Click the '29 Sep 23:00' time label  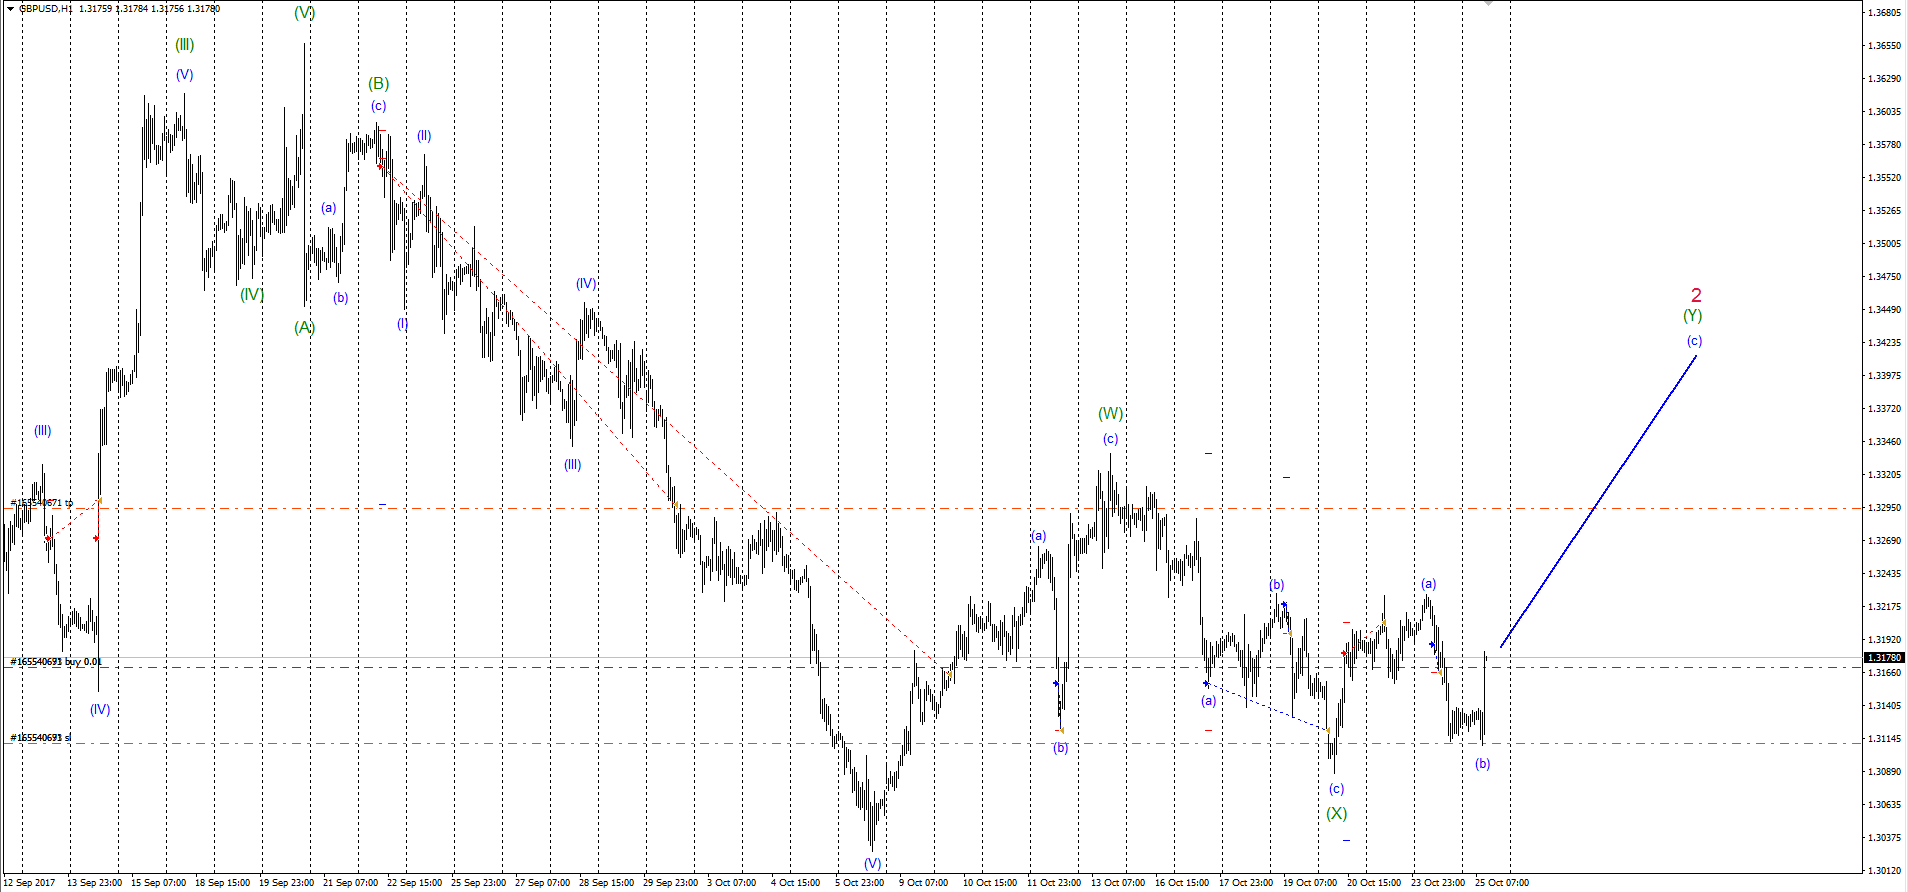click(670, 883)
